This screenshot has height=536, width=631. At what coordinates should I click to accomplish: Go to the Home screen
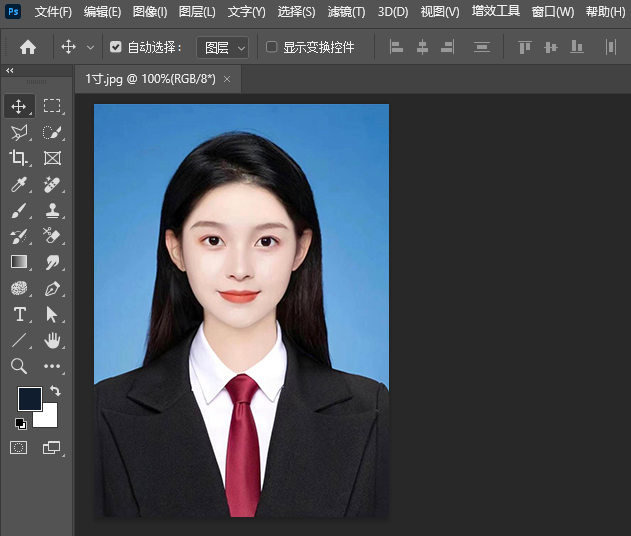tap(28, 47)
